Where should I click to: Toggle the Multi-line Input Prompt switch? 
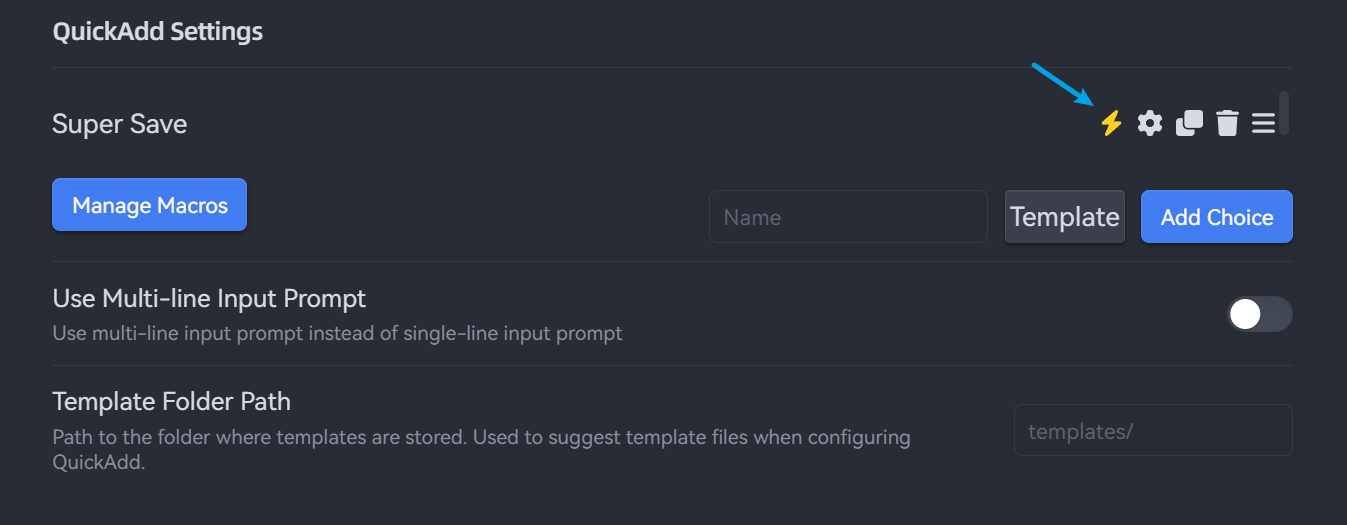1259,314
